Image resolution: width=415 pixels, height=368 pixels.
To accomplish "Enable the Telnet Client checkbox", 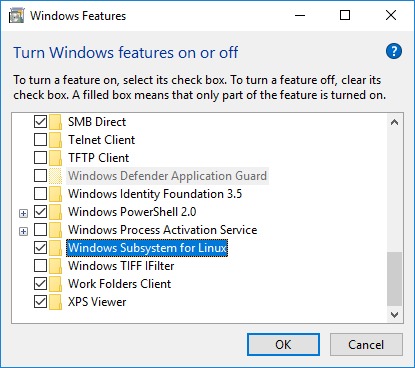I will tap(40, 140).
